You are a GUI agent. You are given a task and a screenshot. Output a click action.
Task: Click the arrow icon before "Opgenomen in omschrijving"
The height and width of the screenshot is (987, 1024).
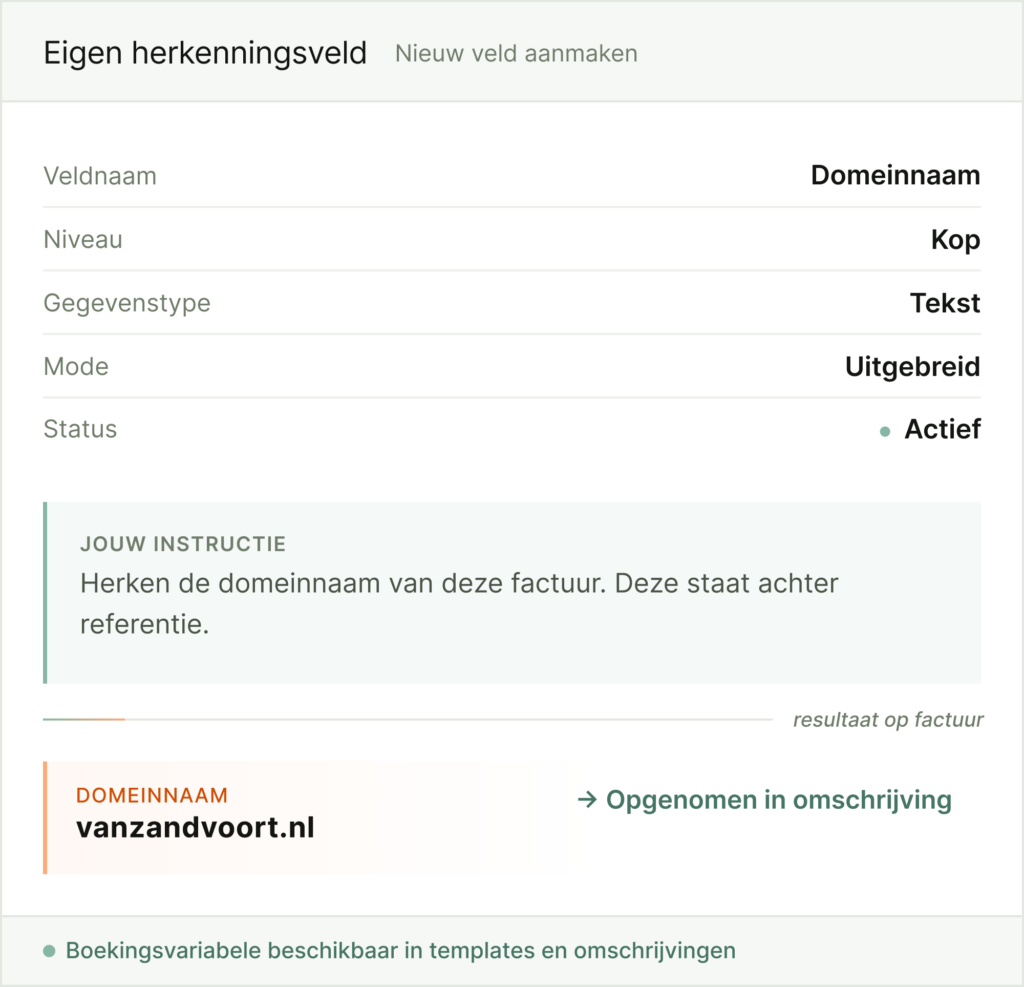[x=587, y=800]
